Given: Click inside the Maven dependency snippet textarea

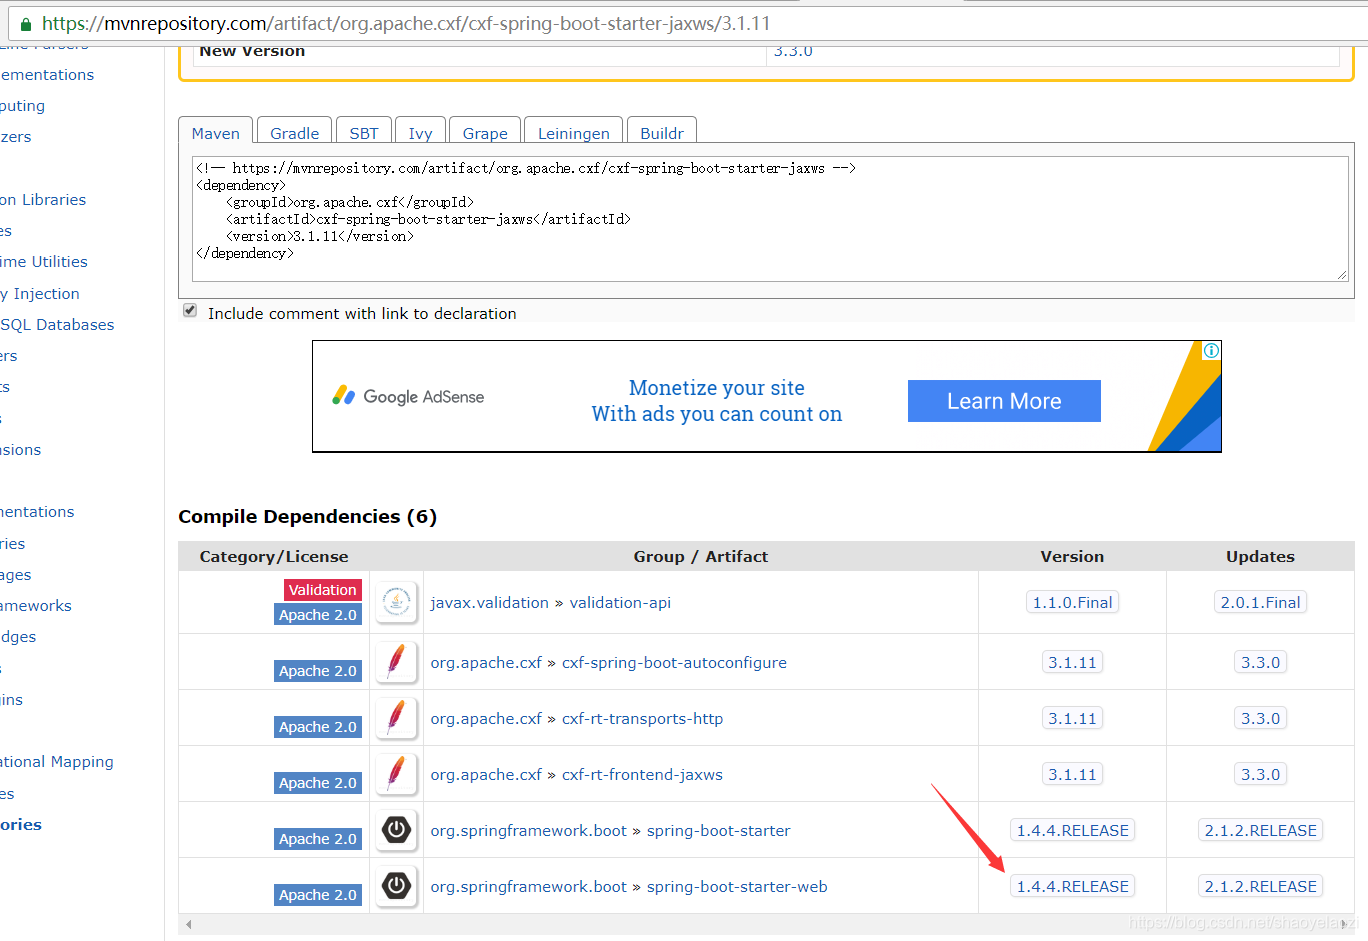Looking at the screenshot, I should point(769,219).
